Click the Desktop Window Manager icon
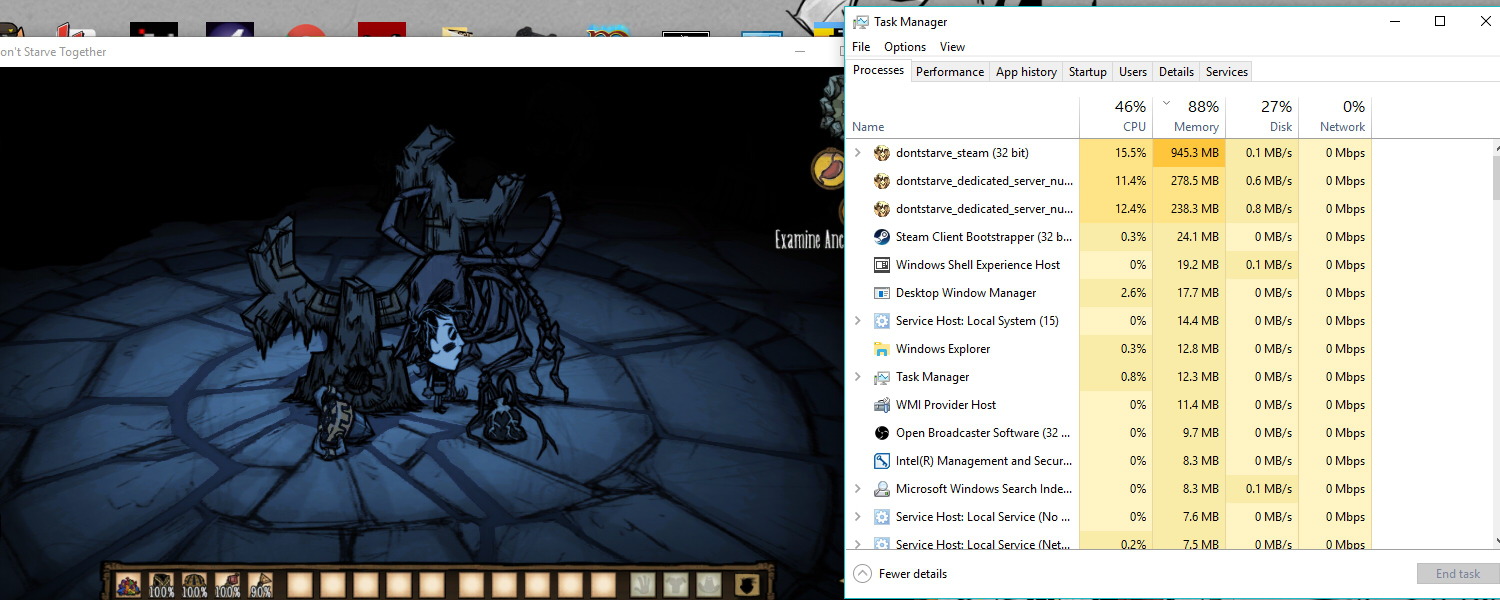The image size is (1500, 600). coord(881,293)
